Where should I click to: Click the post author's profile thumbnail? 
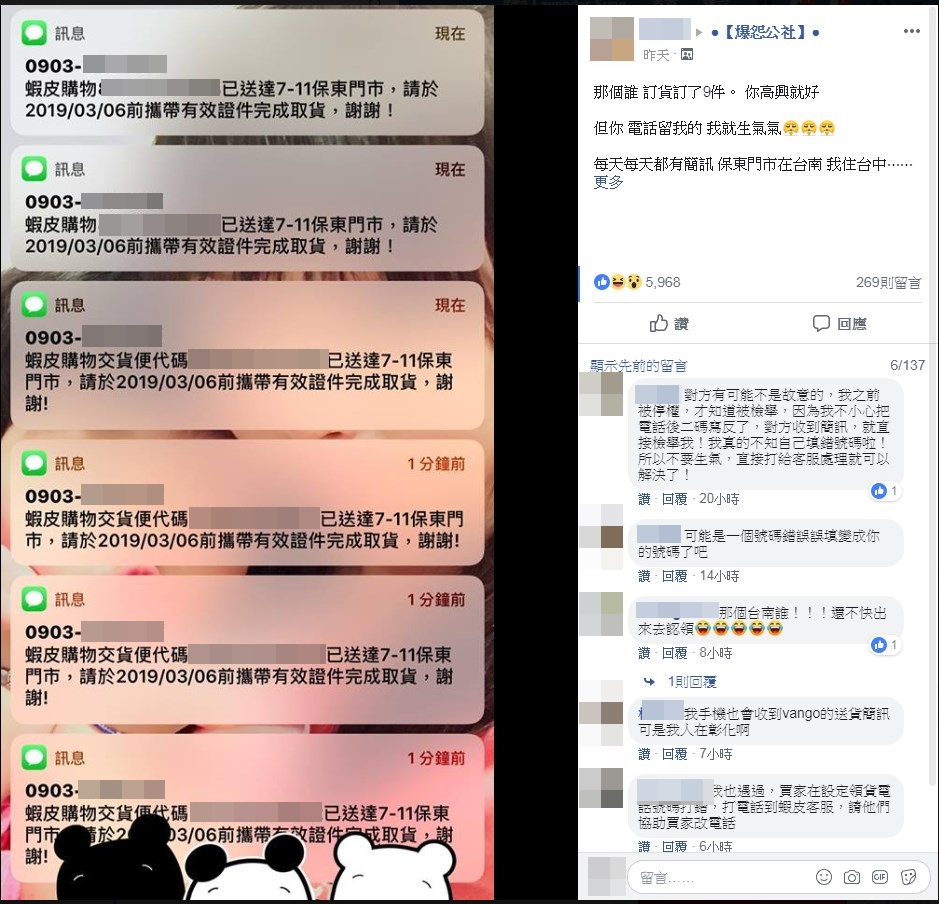(x=611, y=39)
